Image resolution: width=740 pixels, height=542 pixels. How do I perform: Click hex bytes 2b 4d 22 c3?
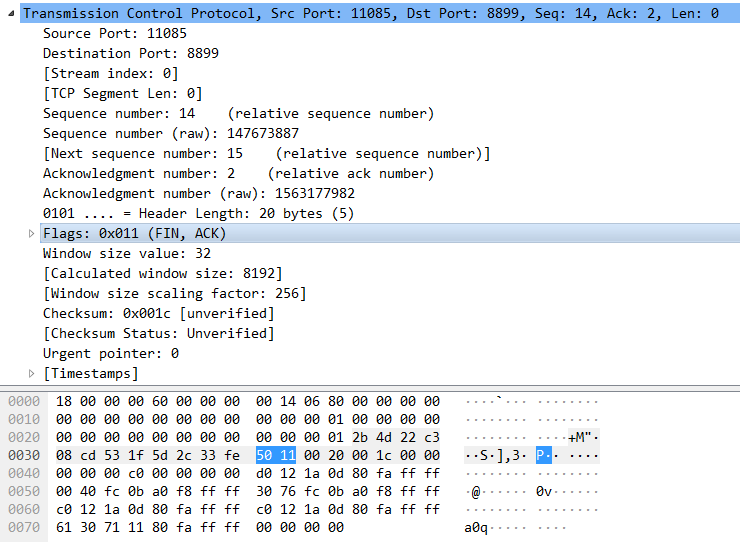[x=396, y=437]
